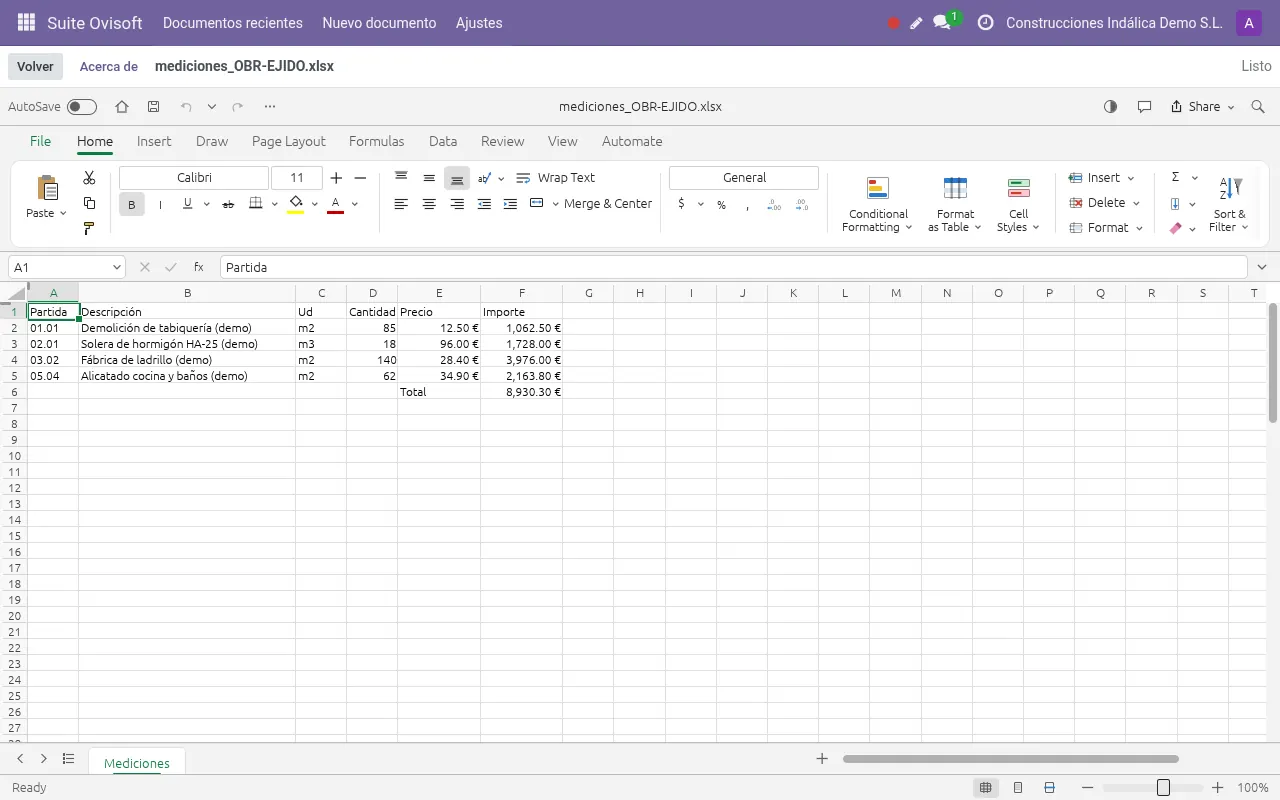1280x800 pixels.
Task: Open Nuevo documento
Action: (x=379, y=22)
